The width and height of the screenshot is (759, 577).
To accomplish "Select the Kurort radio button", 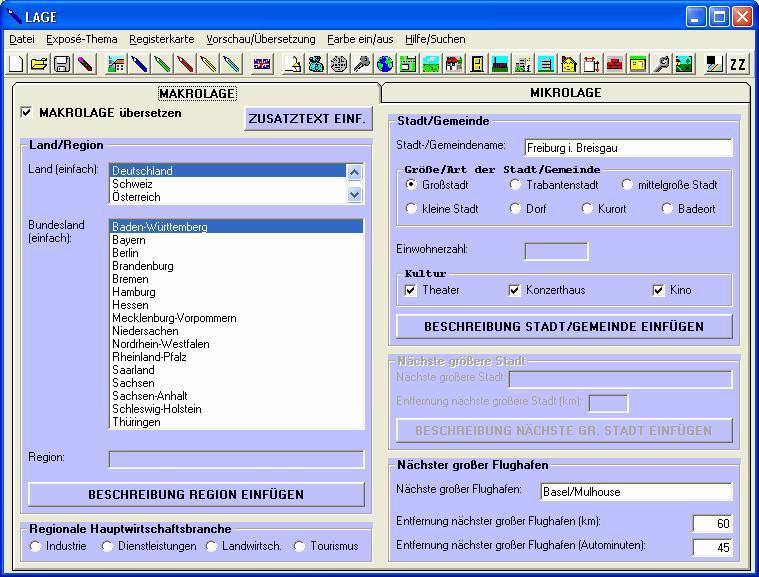I will (588, 209).
